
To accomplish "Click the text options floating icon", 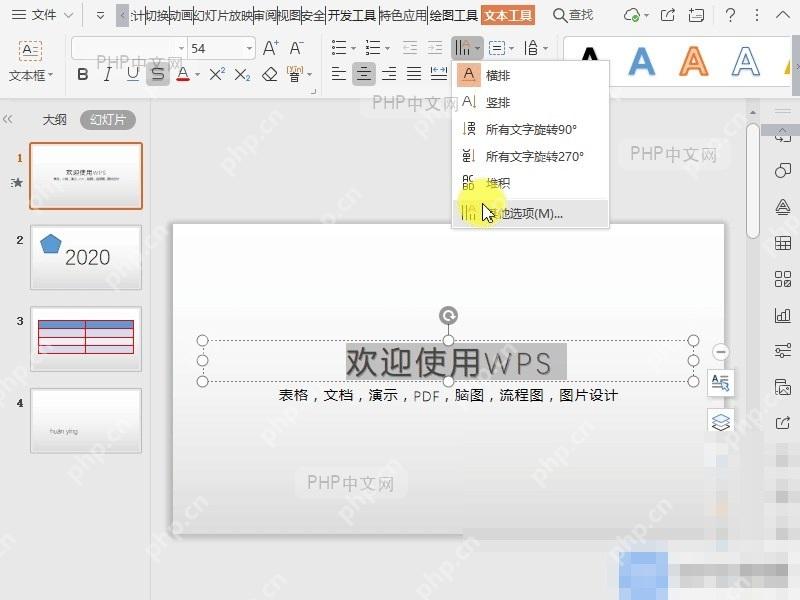I will 720,383.
